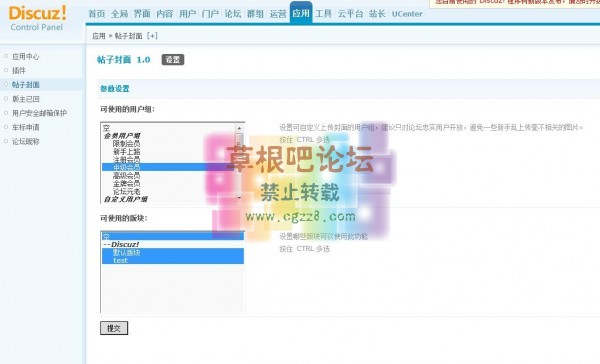Select 空 in the forum list

(173, 236)
